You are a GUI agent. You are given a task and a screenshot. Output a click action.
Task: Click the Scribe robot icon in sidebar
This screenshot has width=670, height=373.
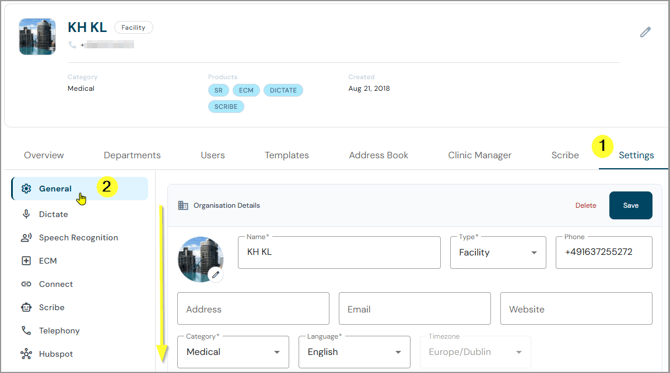(26, 307)
